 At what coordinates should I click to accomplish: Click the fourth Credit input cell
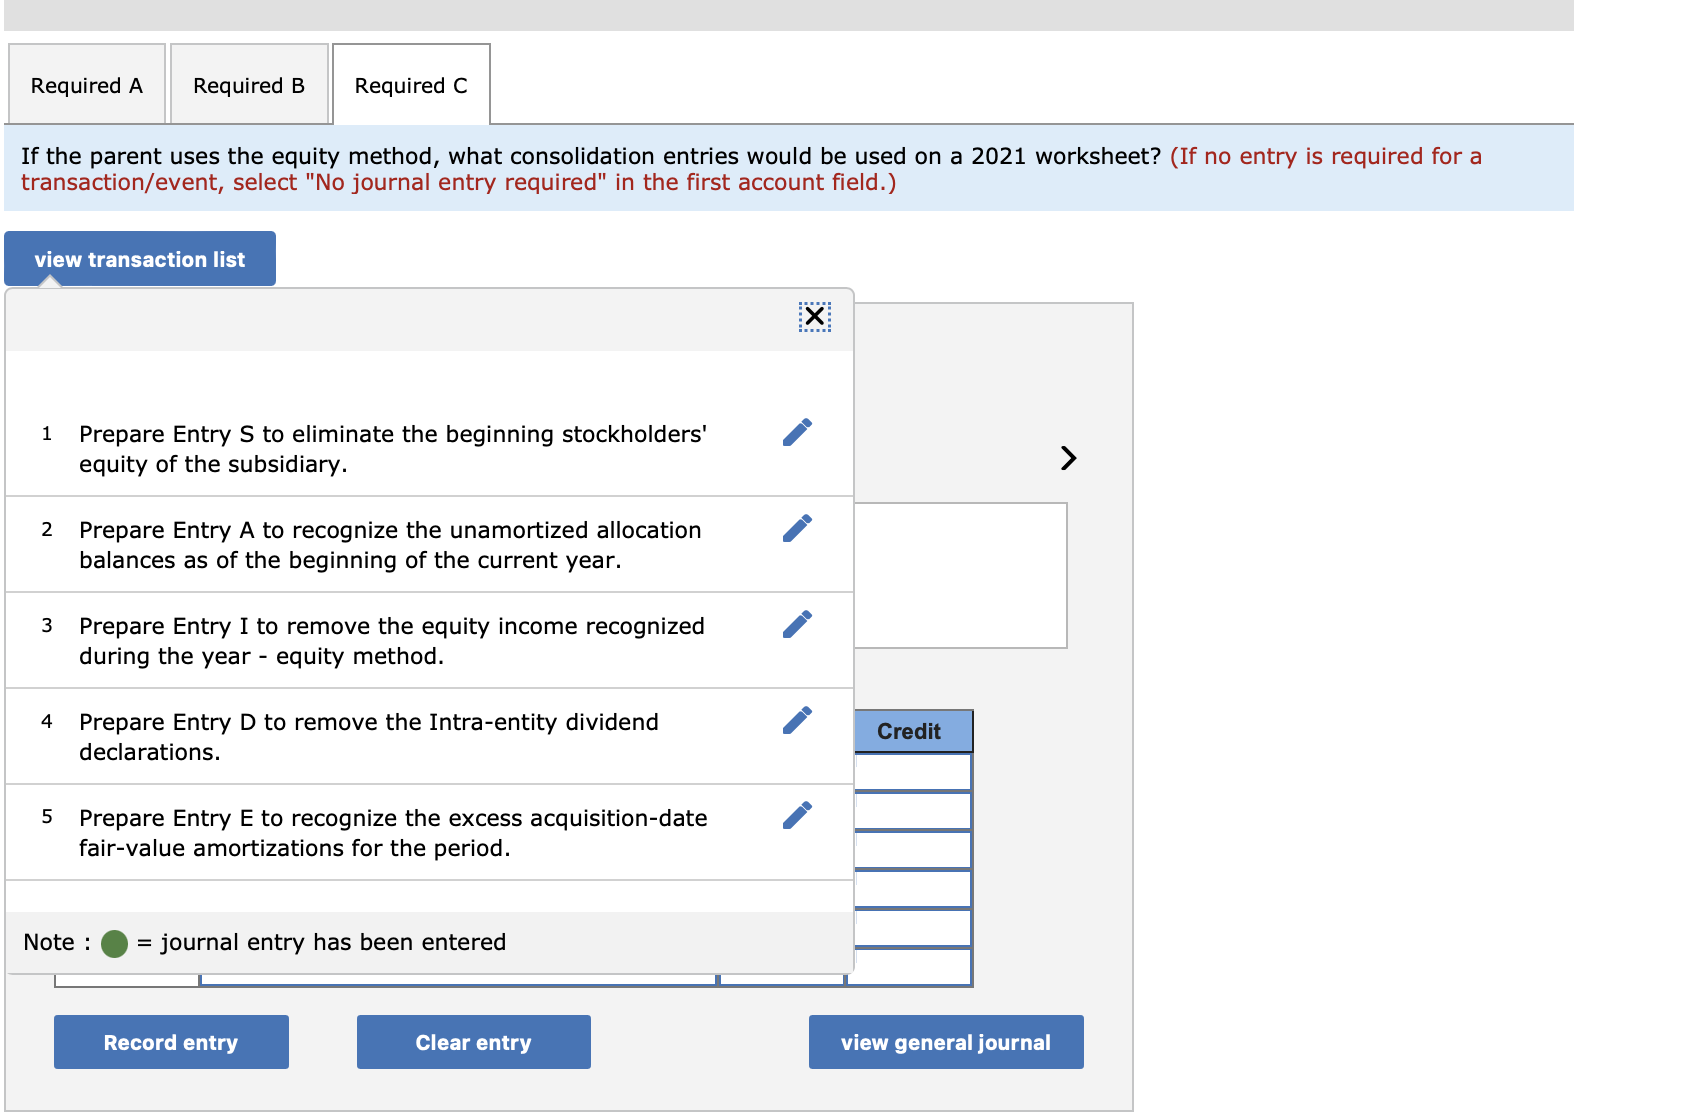coord(913,889)
